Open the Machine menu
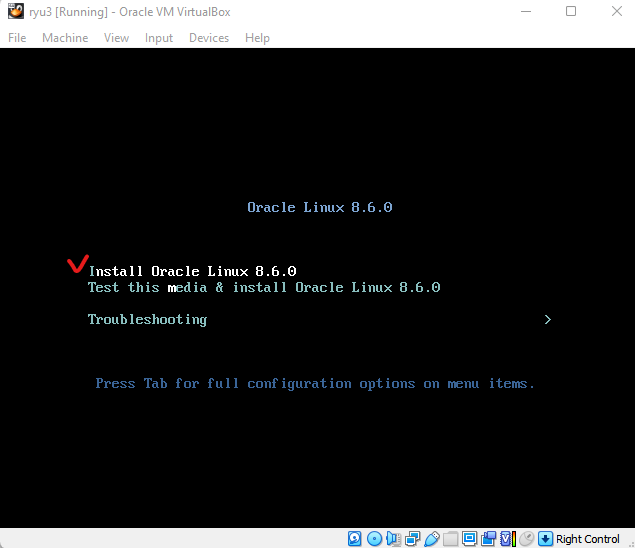 65,38
